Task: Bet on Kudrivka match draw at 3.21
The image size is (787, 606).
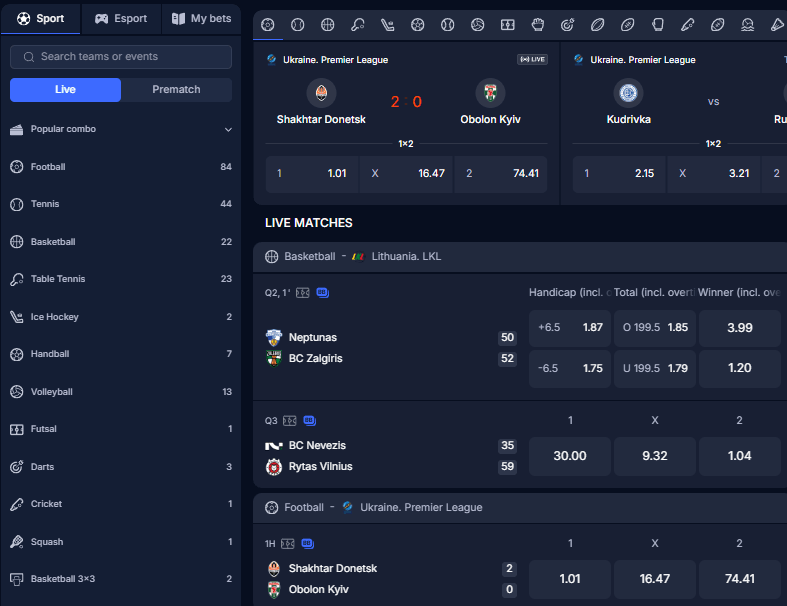Action: pyautogui.click(x=714, y=174)
